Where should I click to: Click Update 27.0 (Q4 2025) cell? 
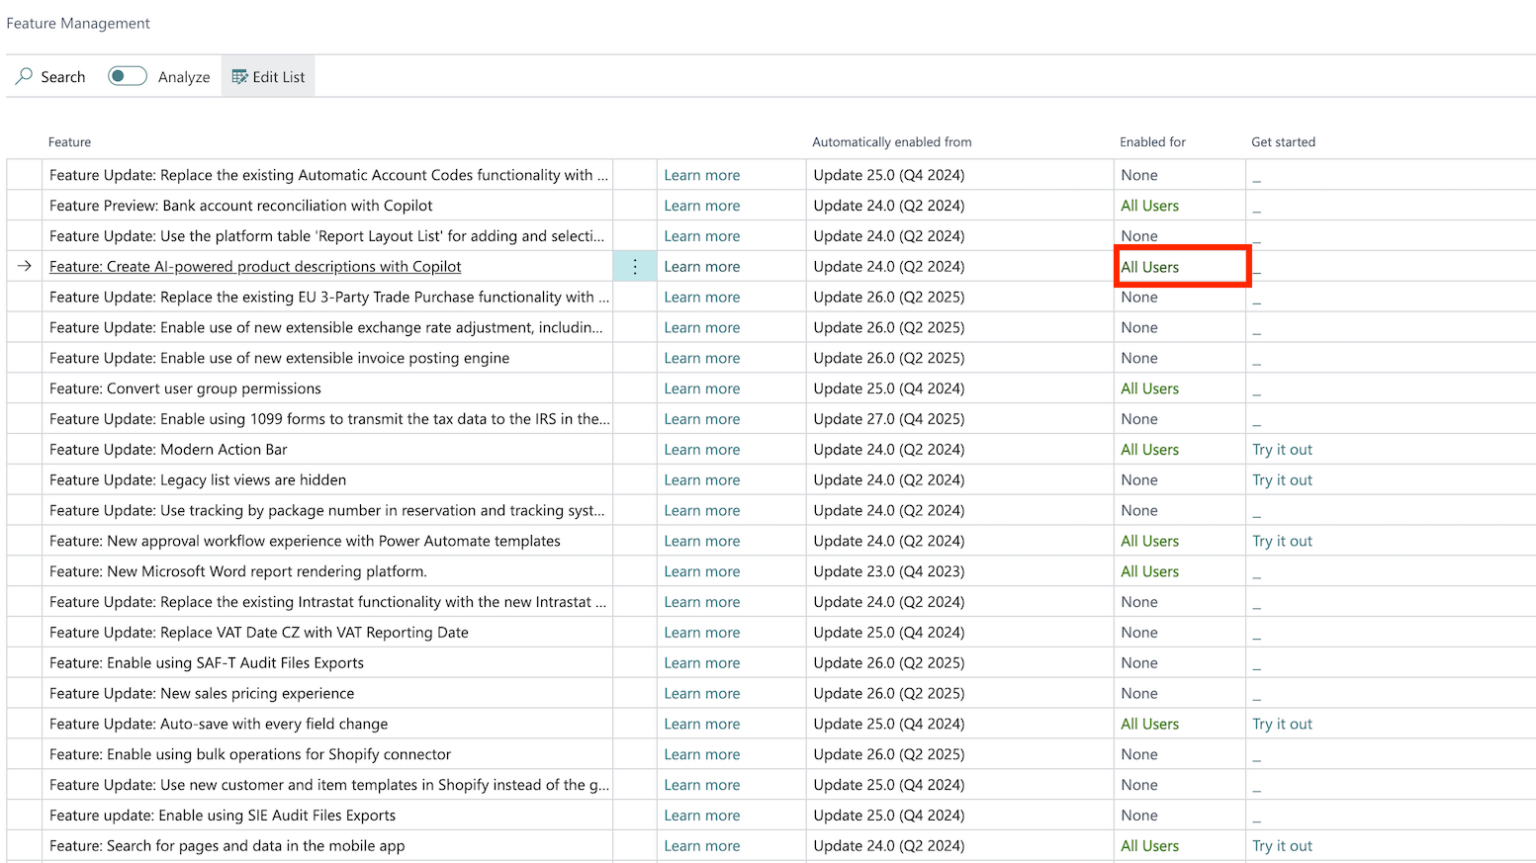point(889,419)
